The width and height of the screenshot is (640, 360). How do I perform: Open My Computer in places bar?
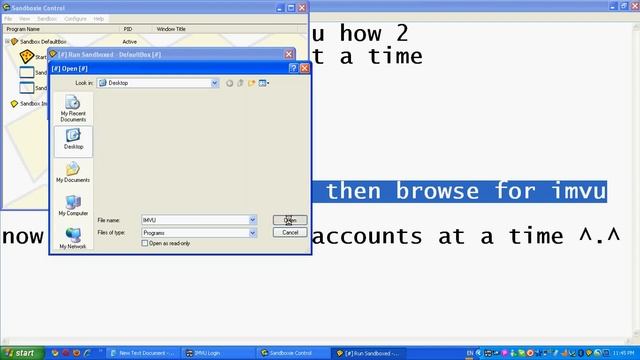[73, 205]
